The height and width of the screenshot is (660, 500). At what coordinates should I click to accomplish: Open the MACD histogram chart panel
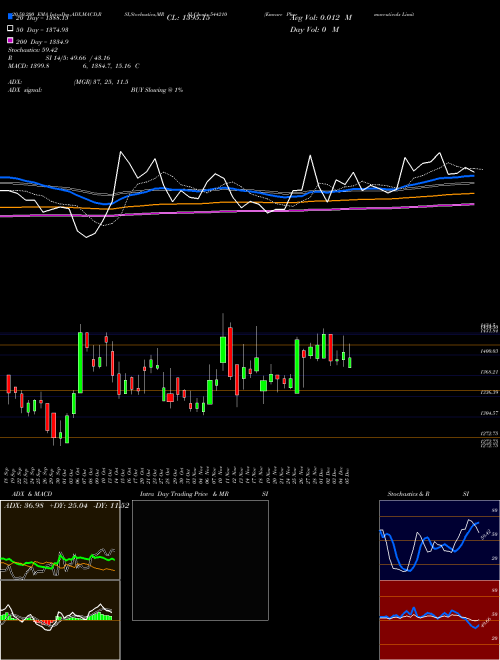60,620
